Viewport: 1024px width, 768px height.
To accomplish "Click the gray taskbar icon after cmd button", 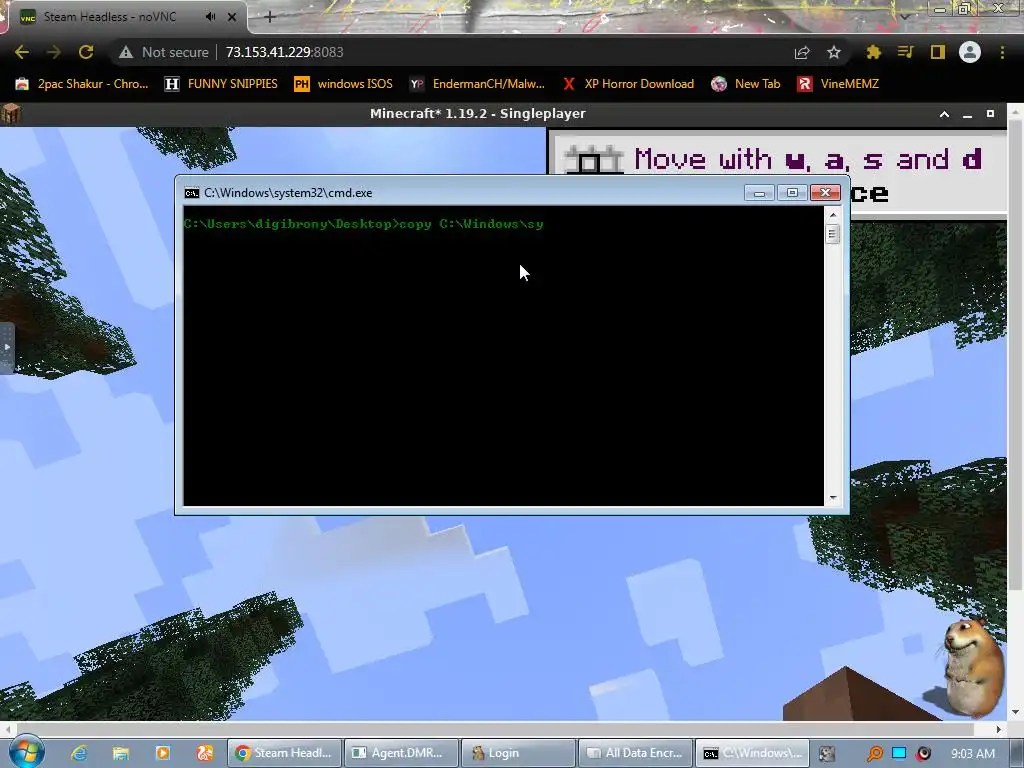I will point(827,754).
